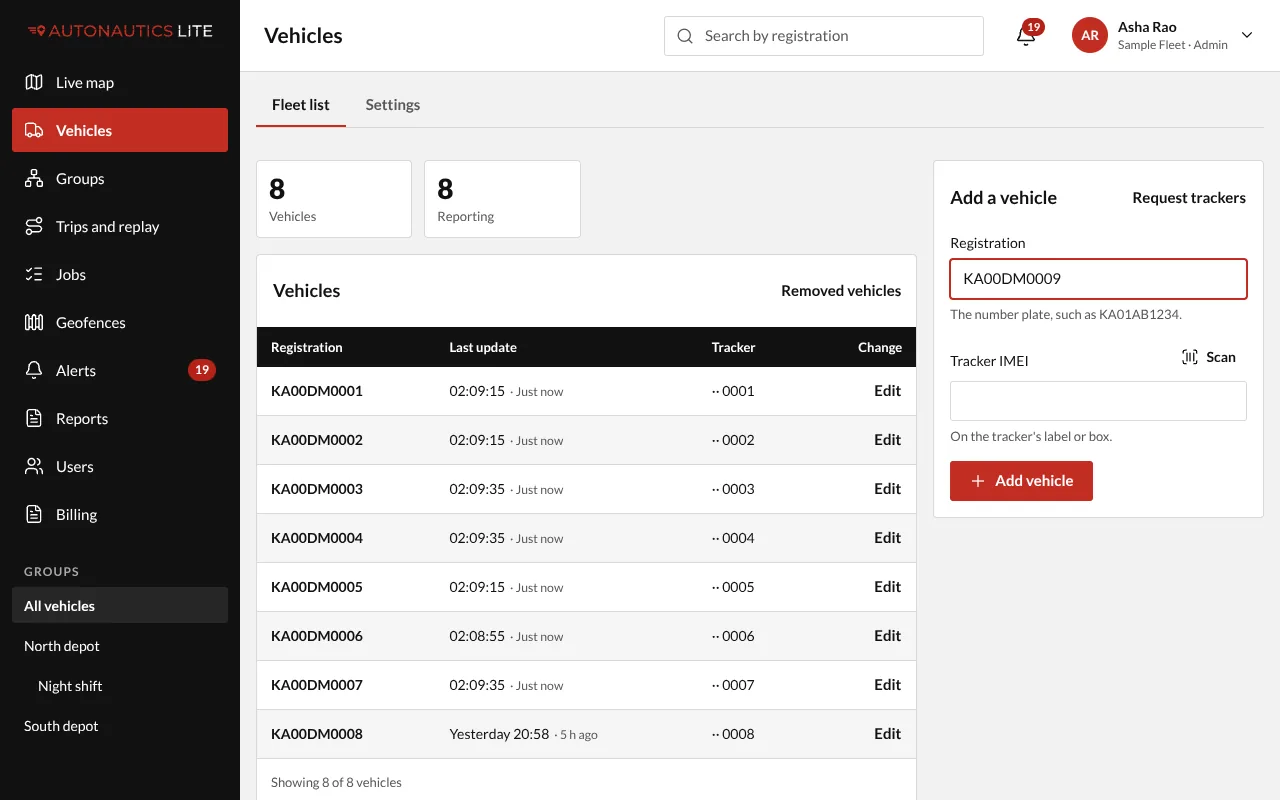Click Edit for KA00DM0006 row
The height and width of the screenshot is (800, 1280).
[888, 636]
